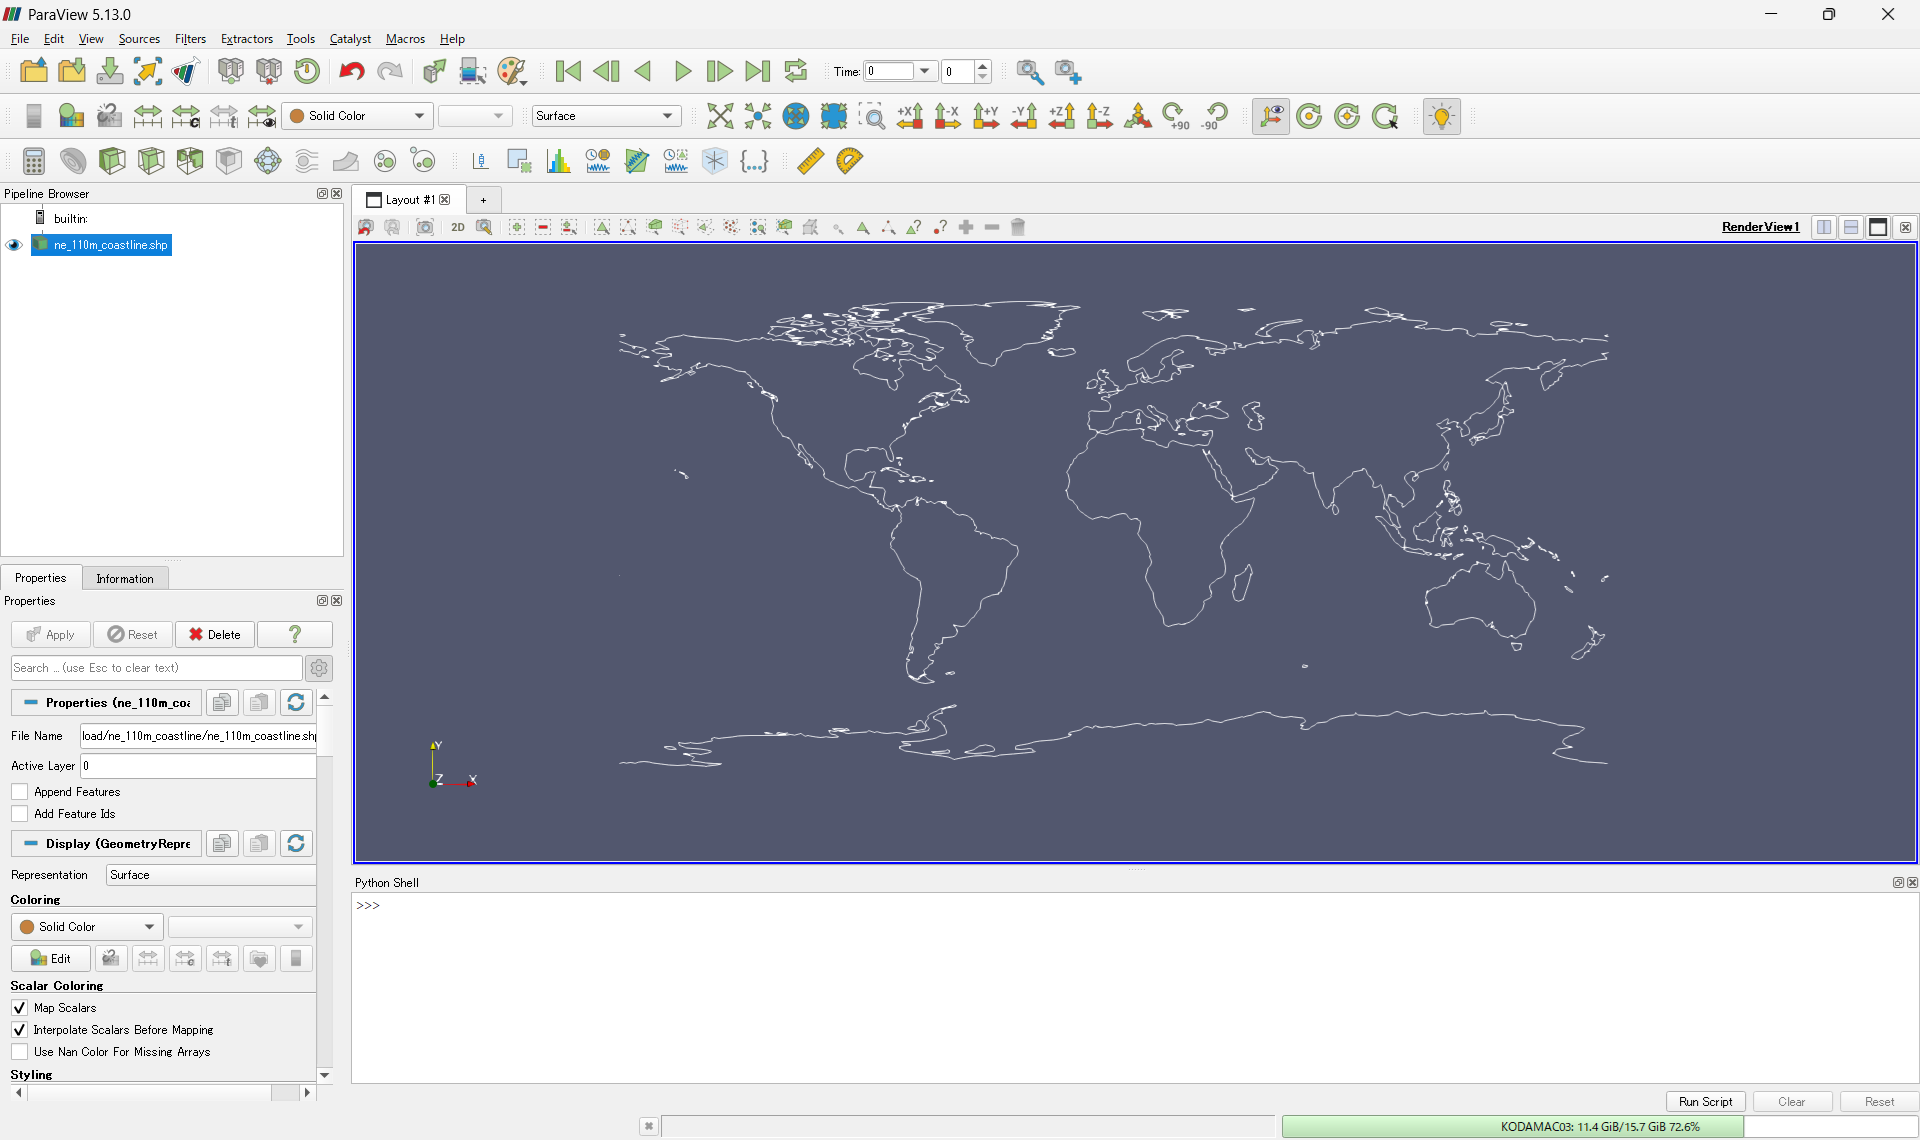The height and width of the screenshot is (1140, 1920).
Task: Toggle the light kit bulb icon
Action: point(1441,116)
